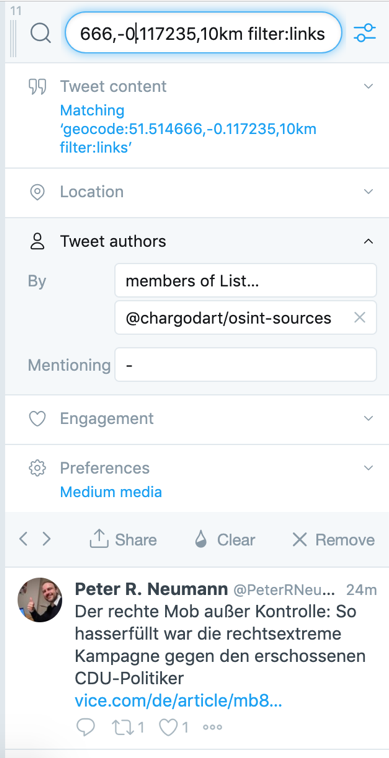The width and height of the screenshot is (389, 758).
Task: Like the tweet with heart icon
Action: click(173, 727)
